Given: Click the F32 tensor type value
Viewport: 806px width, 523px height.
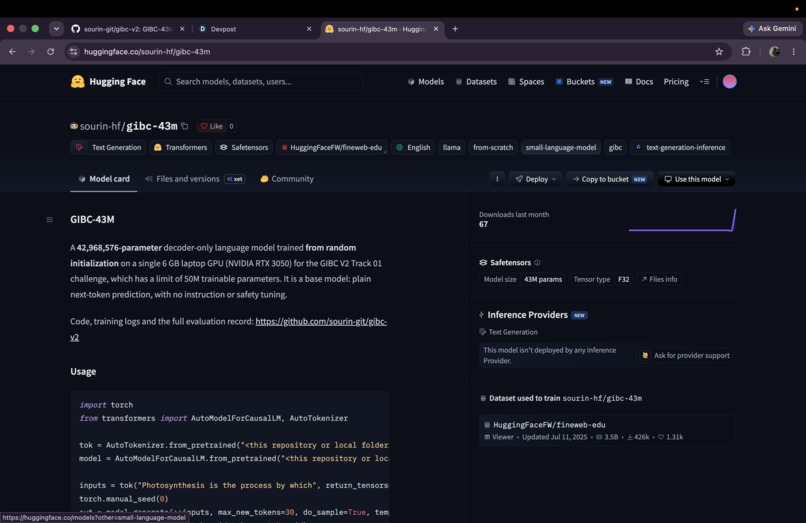Looking at the screenshot, I should [624, 279].
